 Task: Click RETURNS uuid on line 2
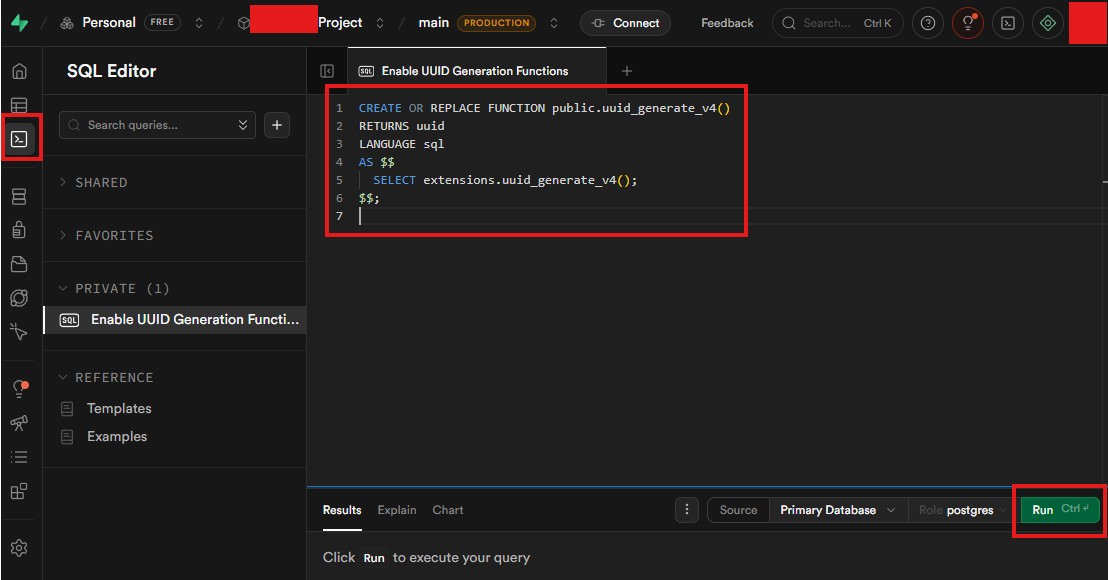coord(401,126)
